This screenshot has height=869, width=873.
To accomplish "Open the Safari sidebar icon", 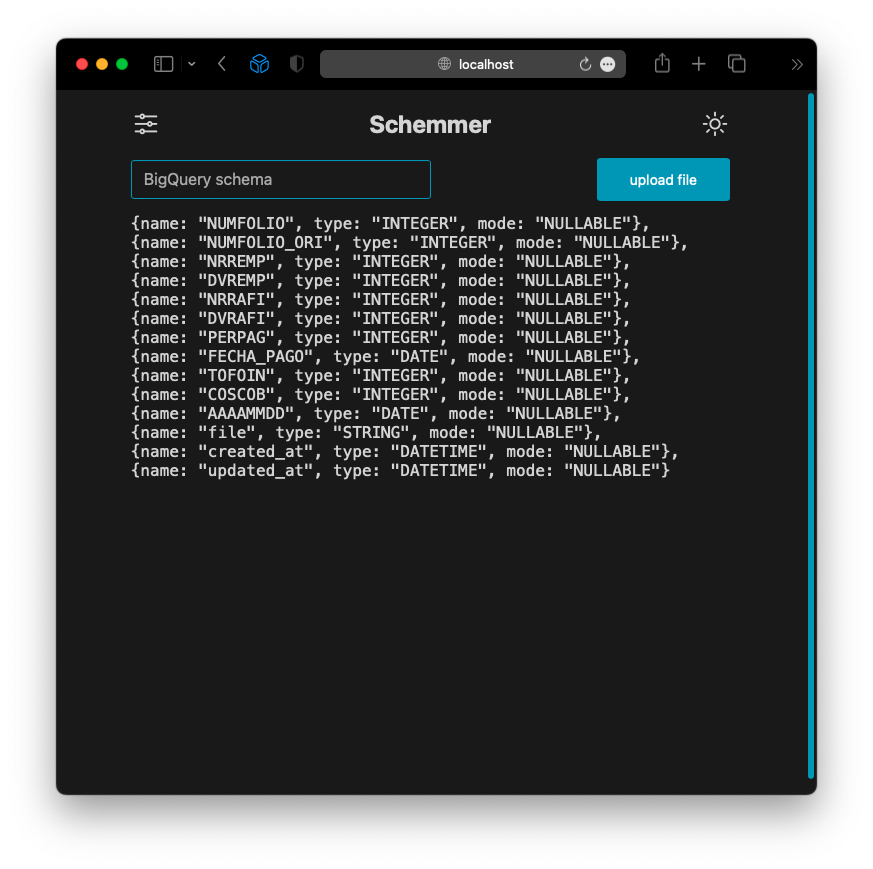I will coord(163,63).
